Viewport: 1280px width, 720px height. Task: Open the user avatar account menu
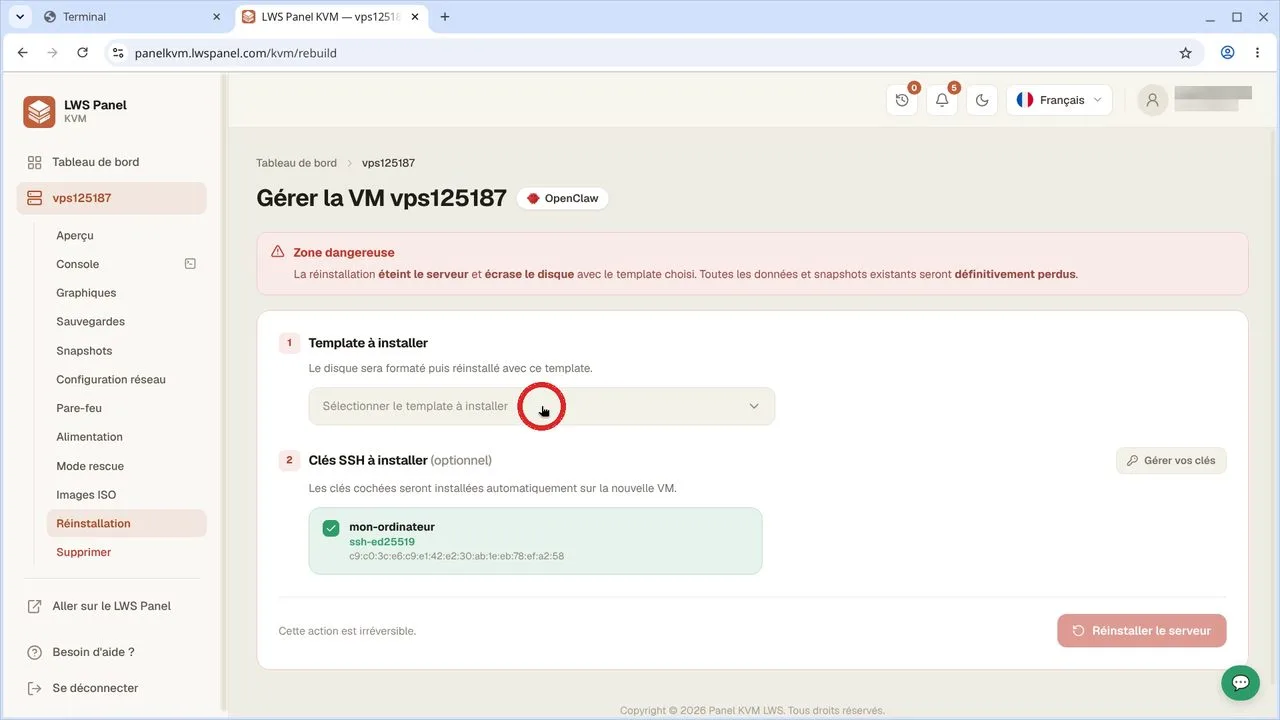tap(1153, 100)
